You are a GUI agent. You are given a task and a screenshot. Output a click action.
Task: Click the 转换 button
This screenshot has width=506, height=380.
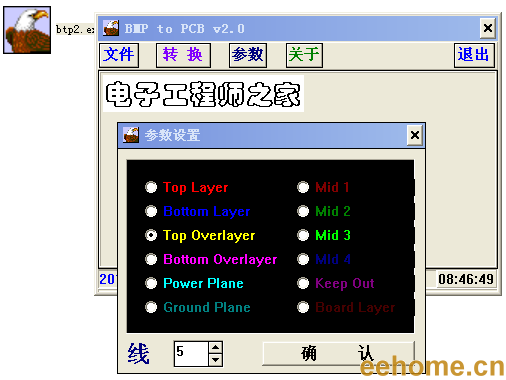tap(183, 55)
